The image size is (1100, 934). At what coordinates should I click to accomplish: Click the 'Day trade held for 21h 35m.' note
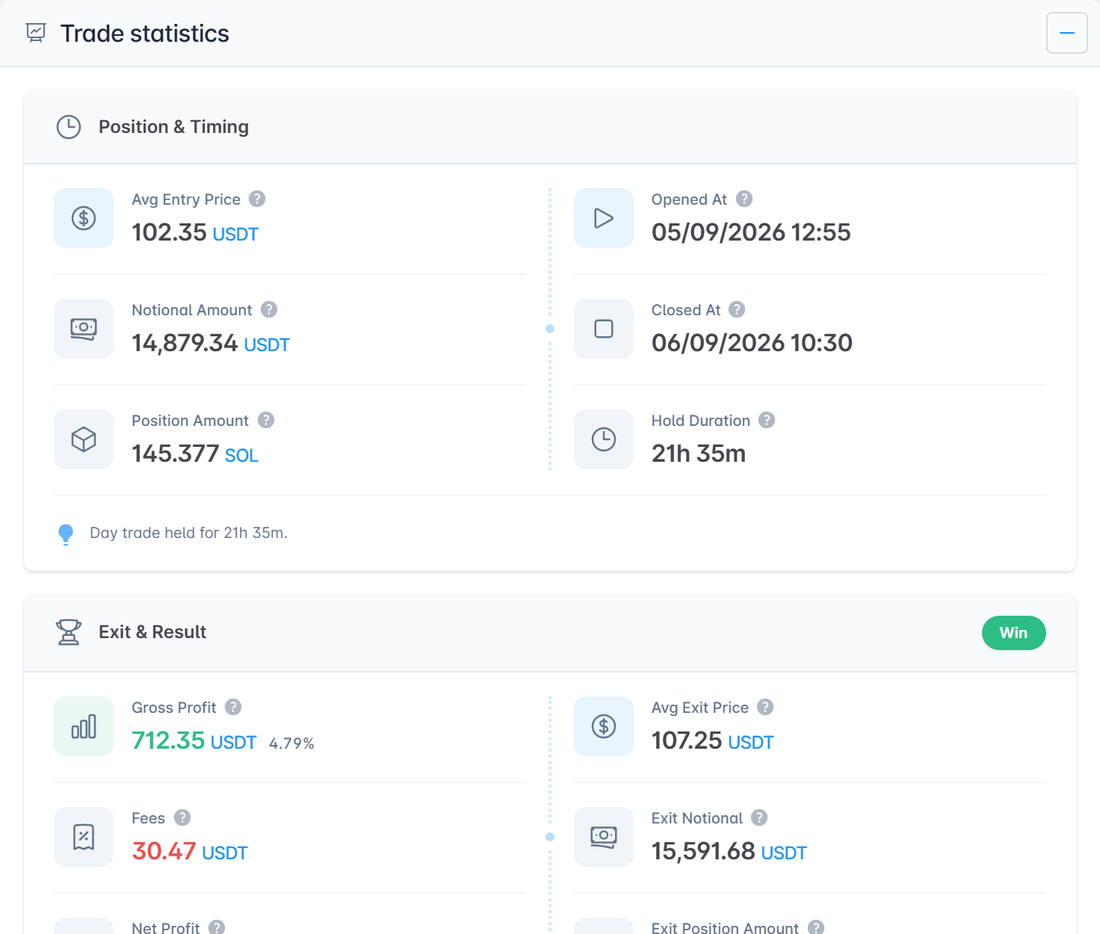pos(188,533)
